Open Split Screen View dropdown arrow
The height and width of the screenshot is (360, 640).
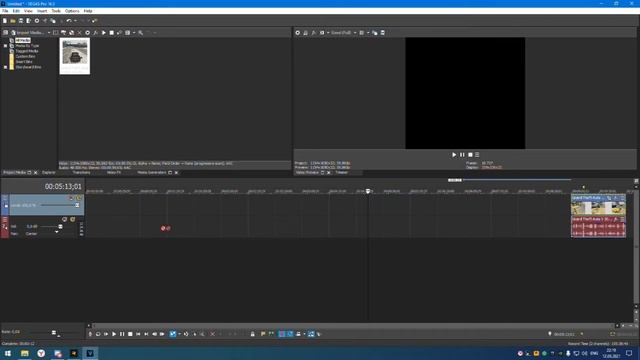328,33
